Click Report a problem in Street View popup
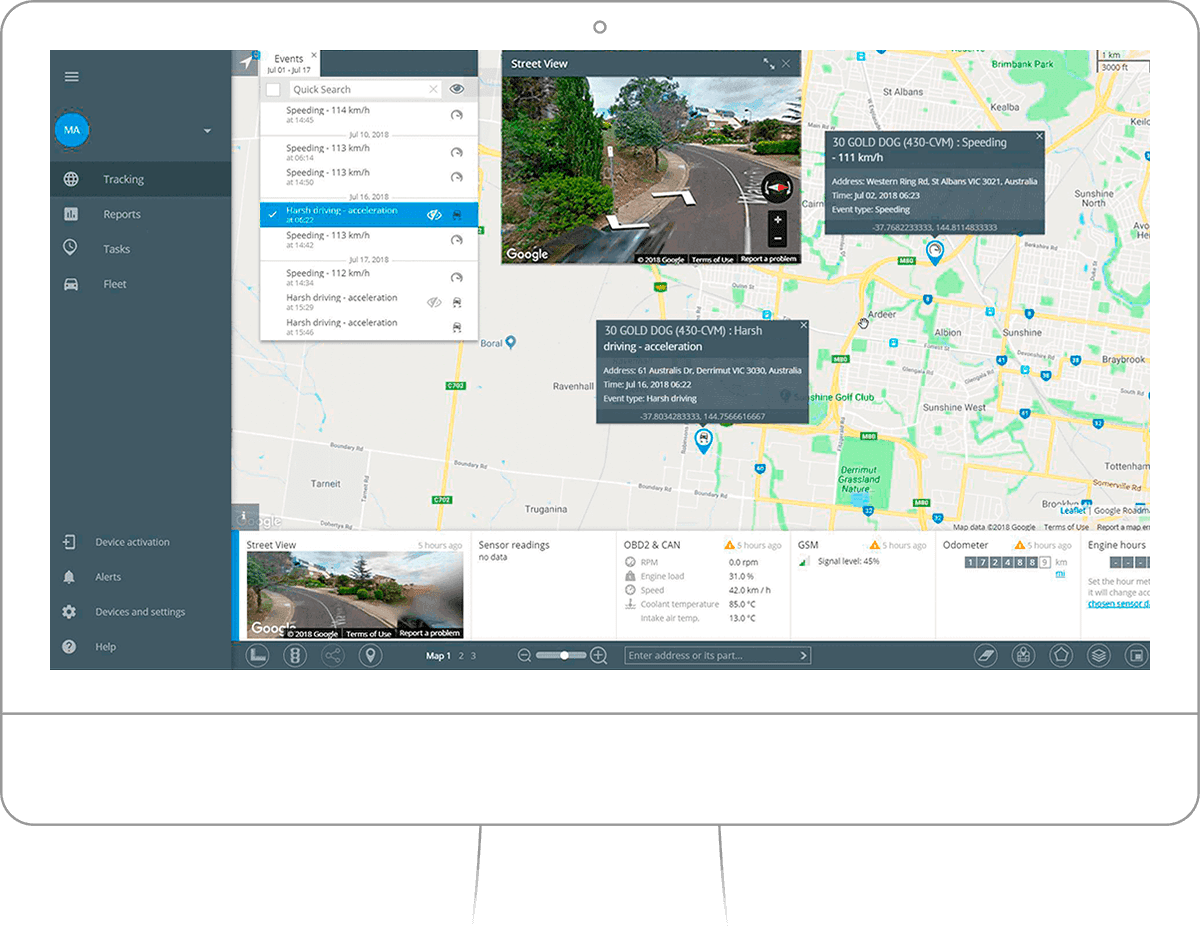 (768, 259)
